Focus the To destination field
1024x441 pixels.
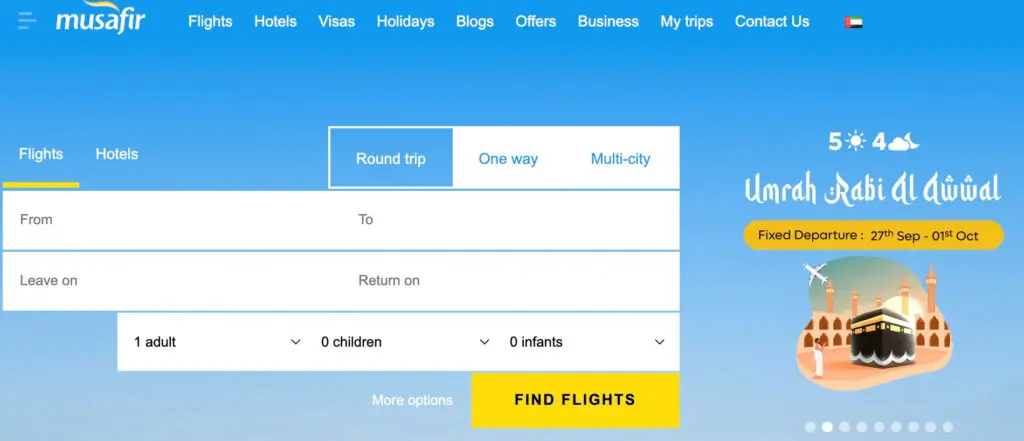click(510, 220)
